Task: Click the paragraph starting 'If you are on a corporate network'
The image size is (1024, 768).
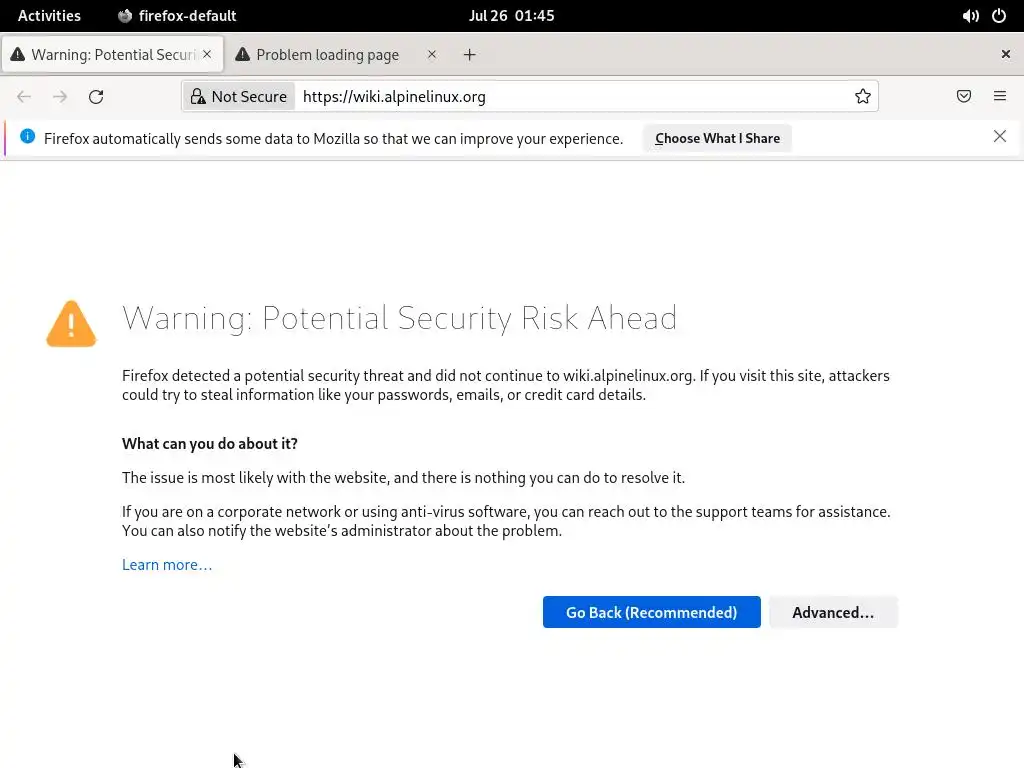Action: click(x=506, y=521)
